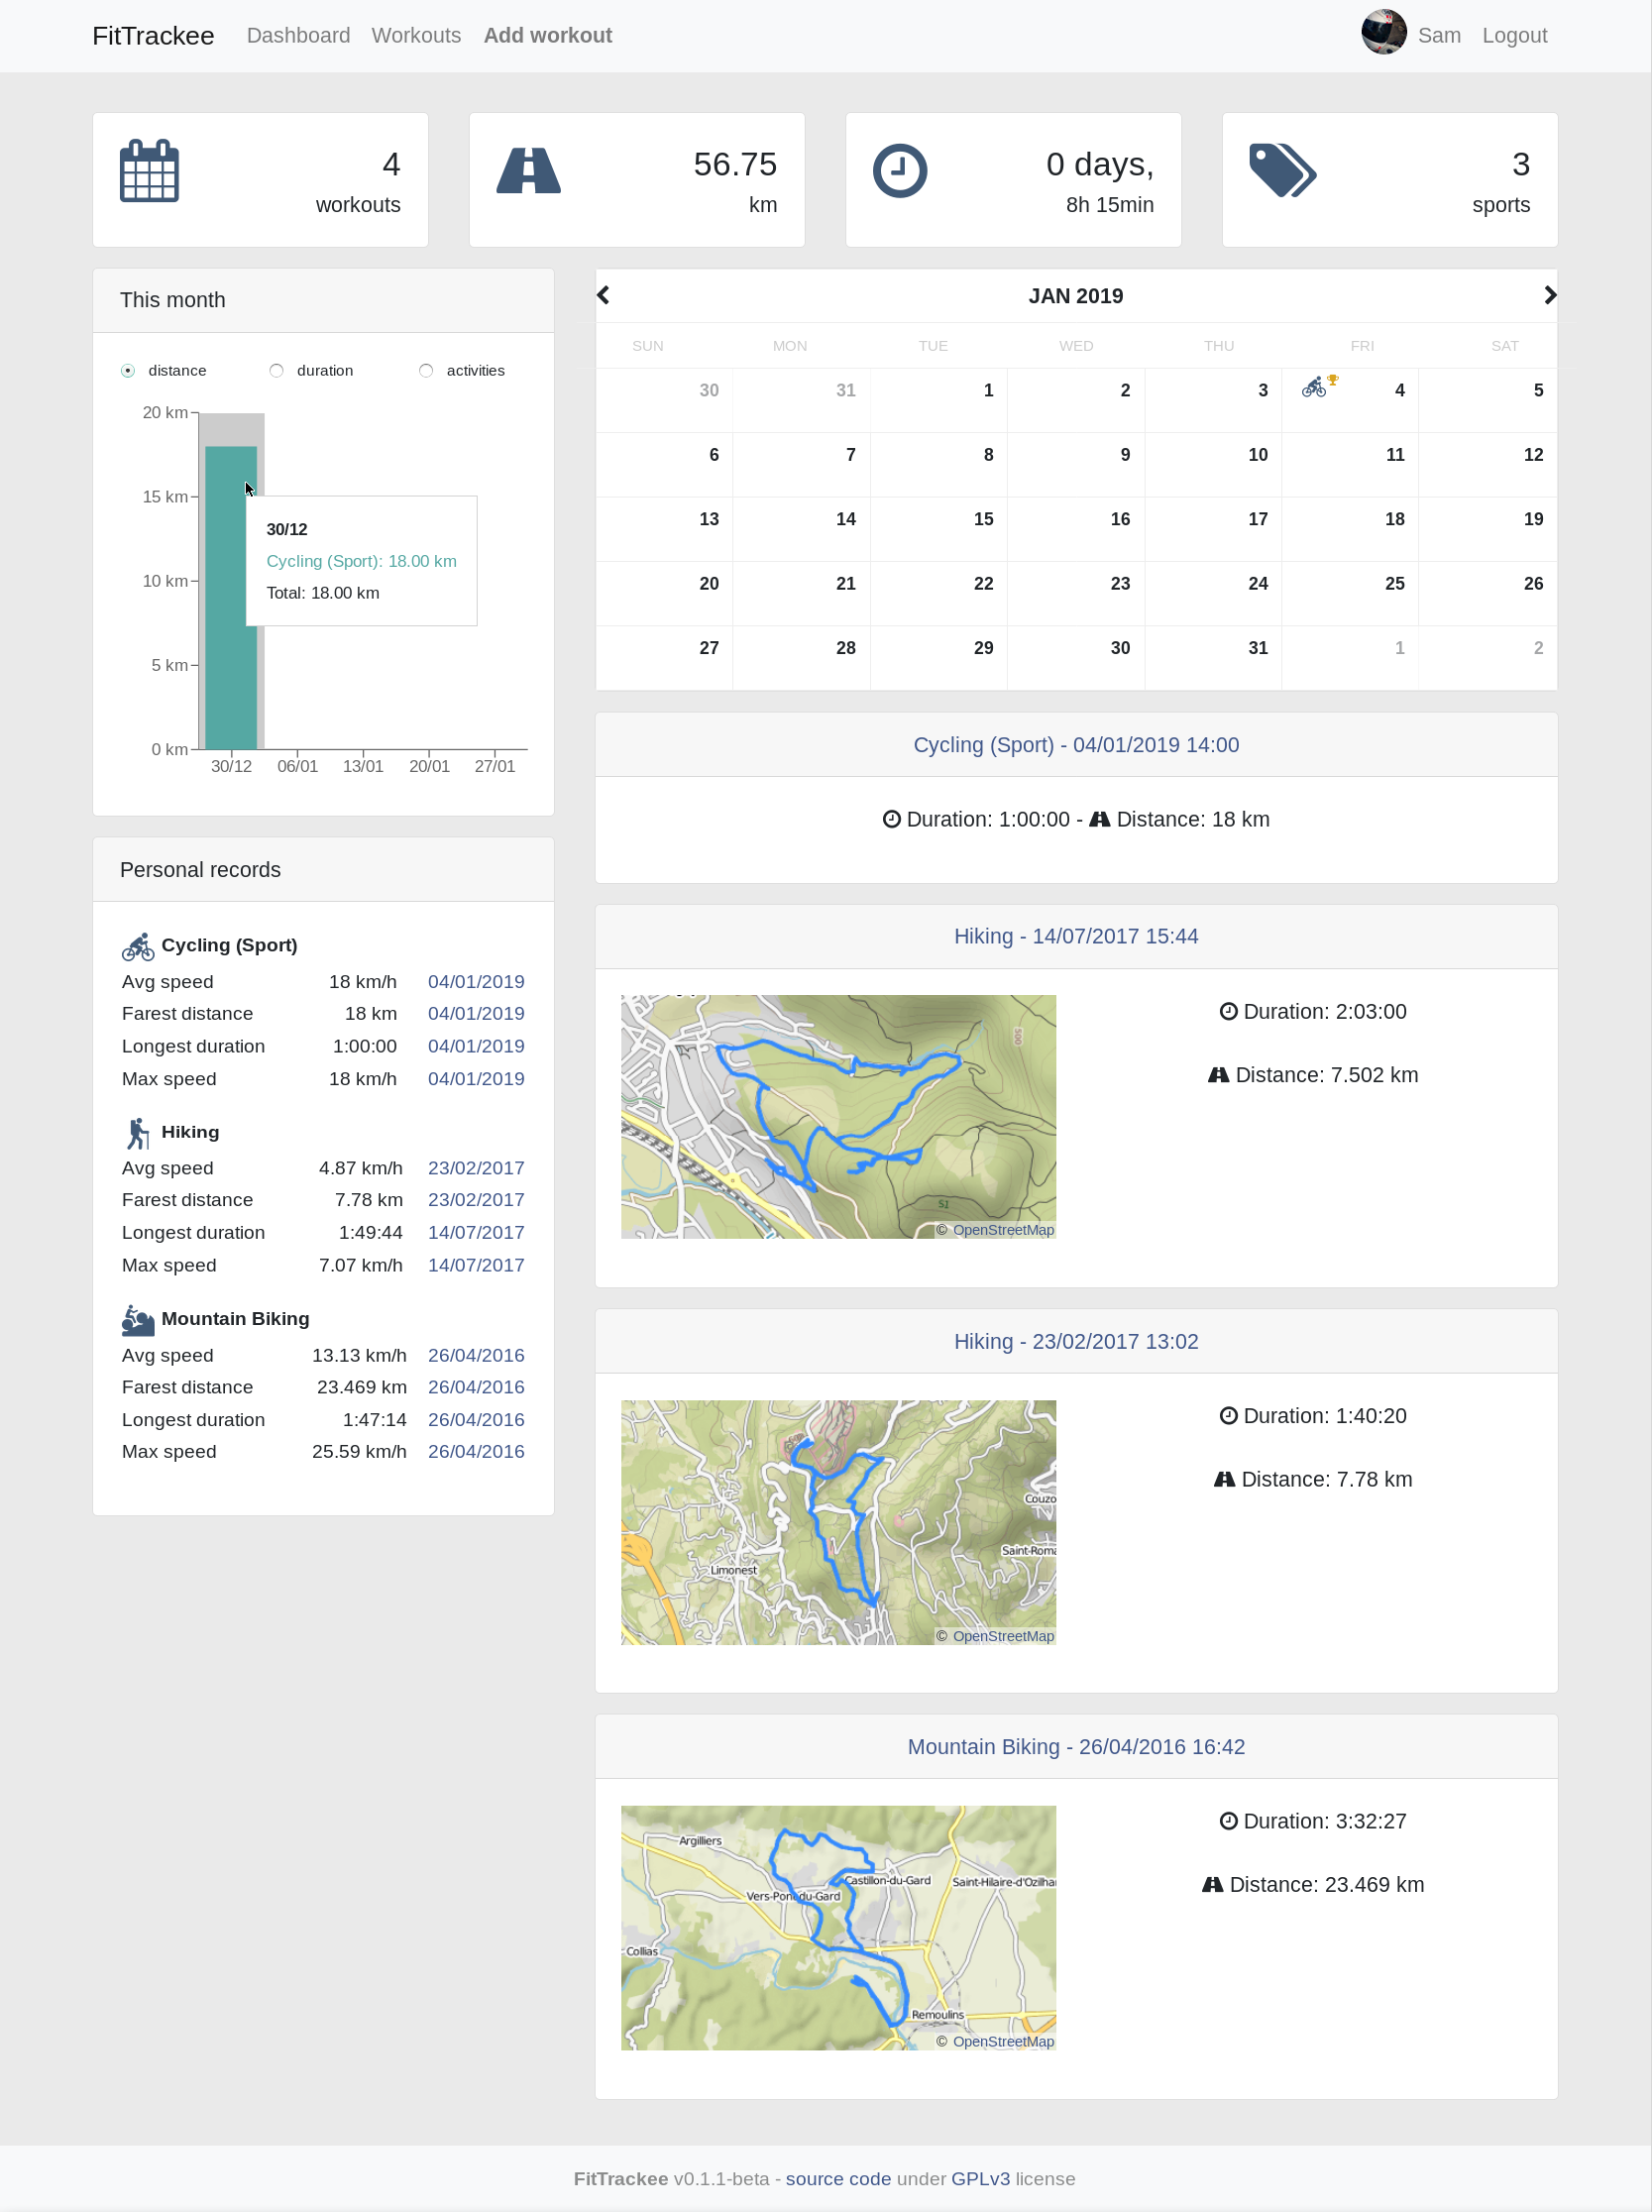
Task: Click Cycling (Sport): 18.00 km tooltip text
Action: coord(361,562)
